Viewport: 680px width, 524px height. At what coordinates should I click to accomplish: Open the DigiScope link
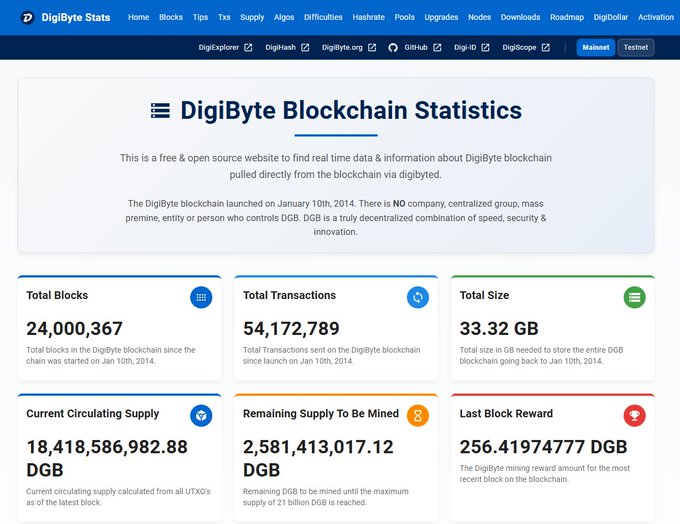click(519, 47)
